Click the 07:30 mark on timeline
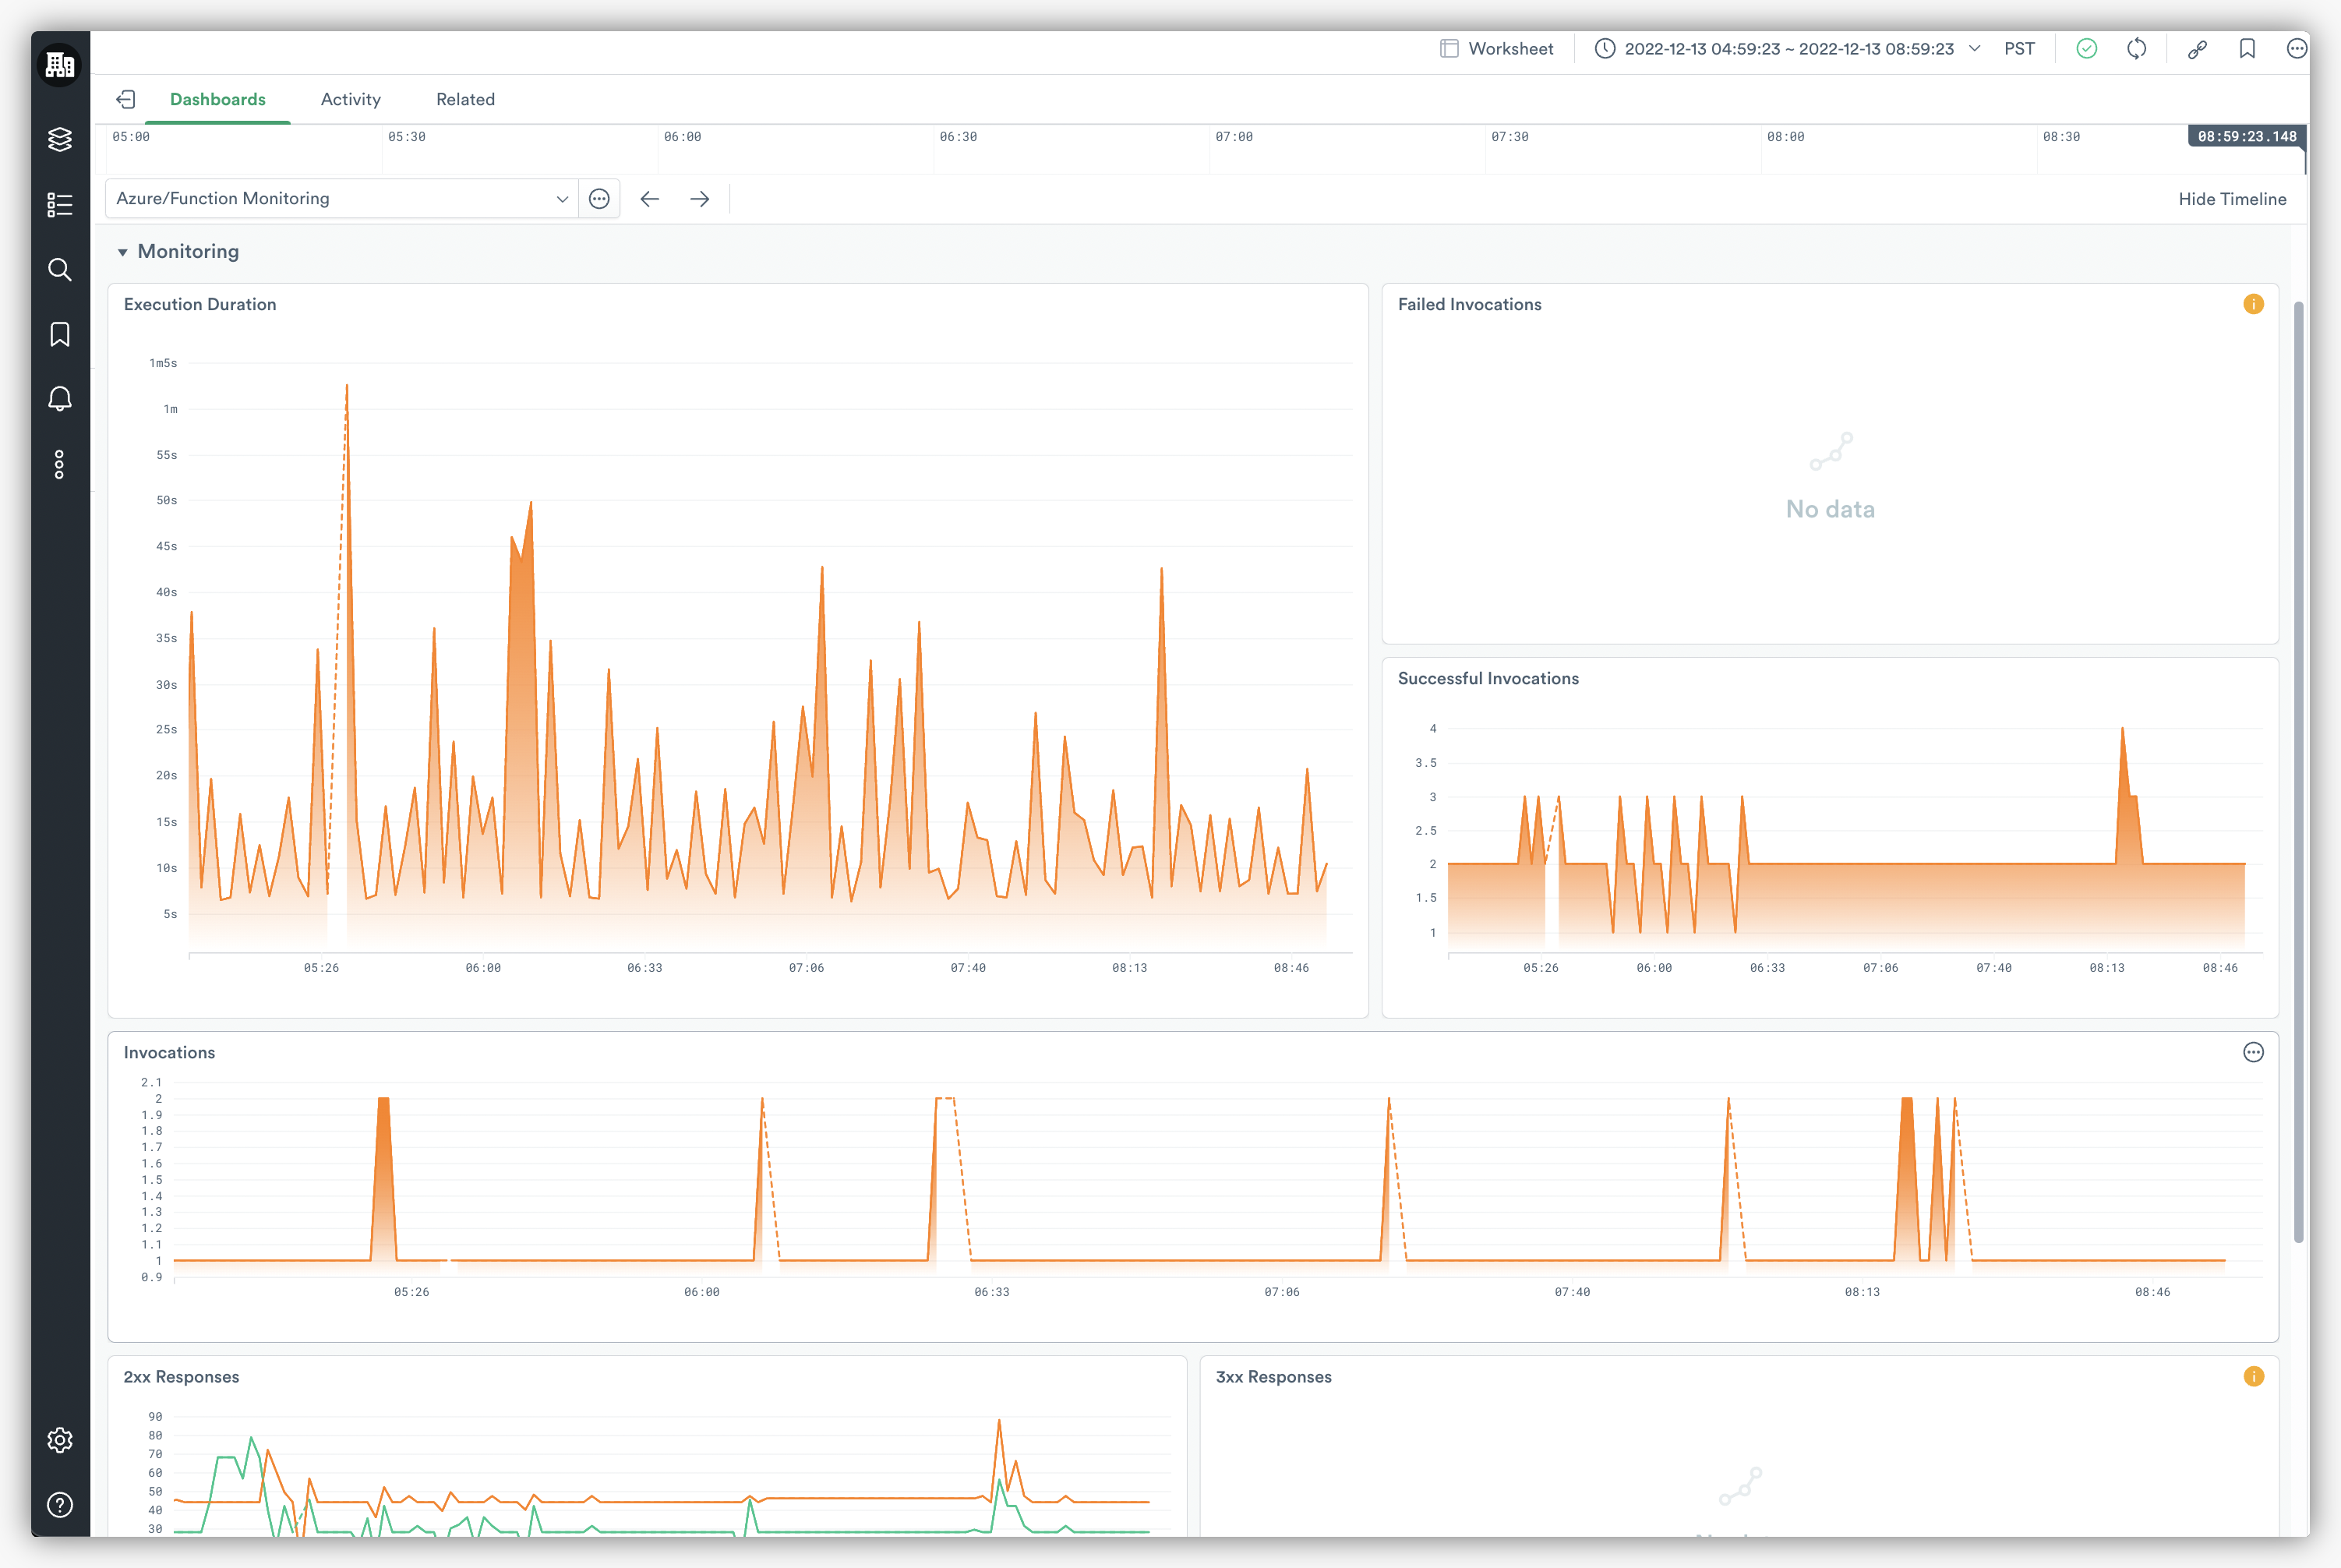 pos(1510,137)
